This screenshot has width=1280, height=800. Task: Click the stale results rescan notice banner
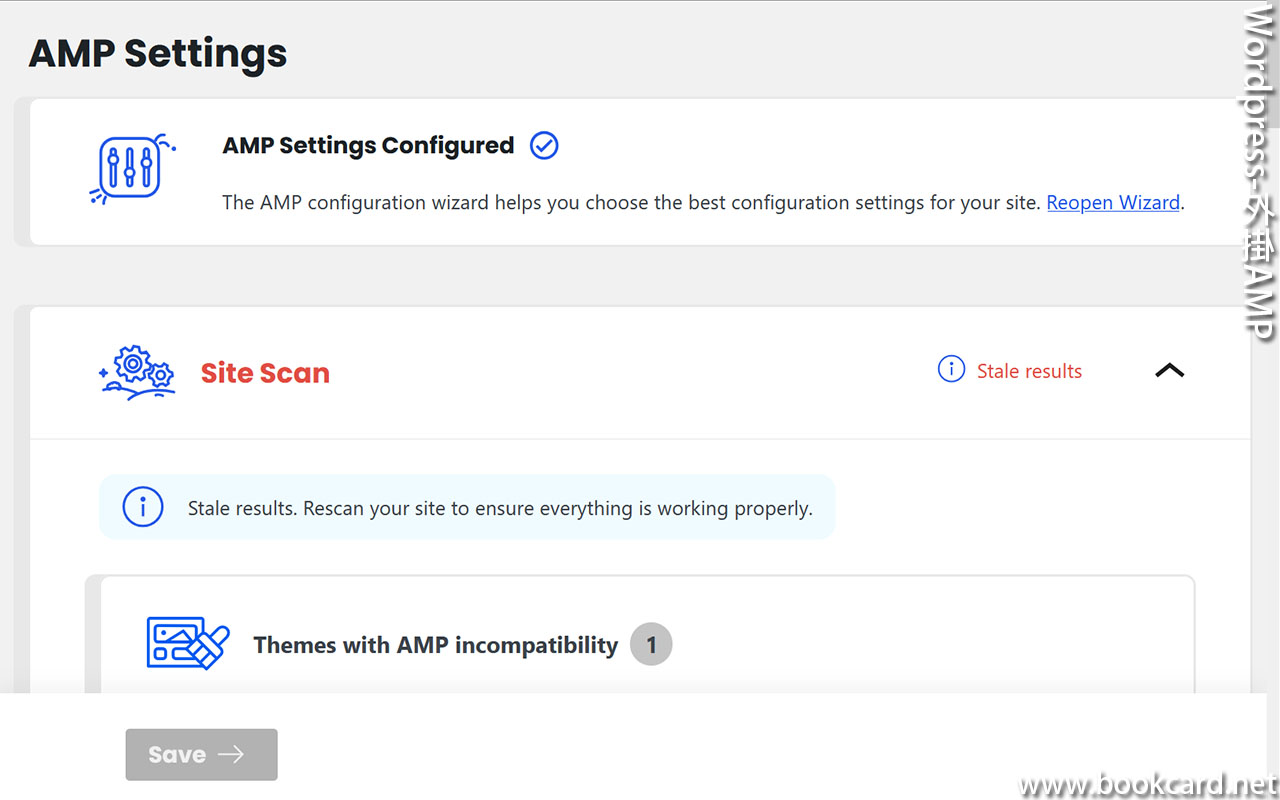point(466,507)
